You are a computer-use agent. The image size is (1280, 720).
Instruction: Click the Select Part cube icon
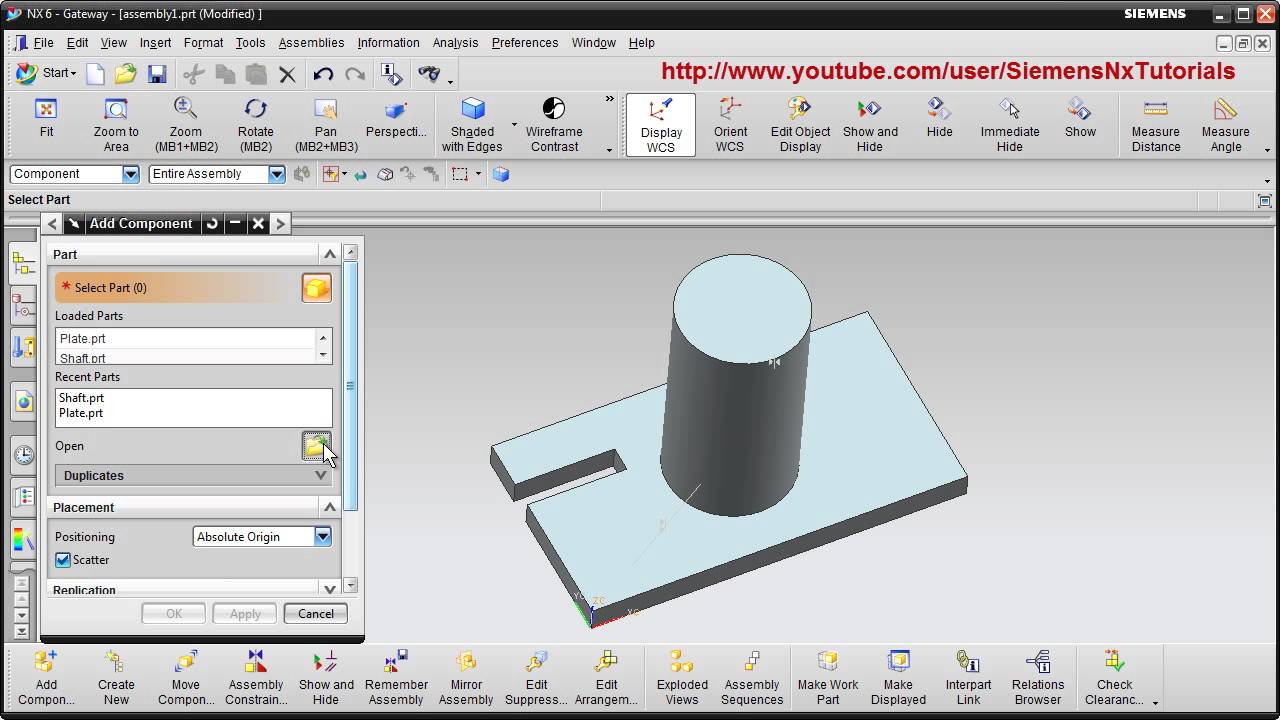317,288
